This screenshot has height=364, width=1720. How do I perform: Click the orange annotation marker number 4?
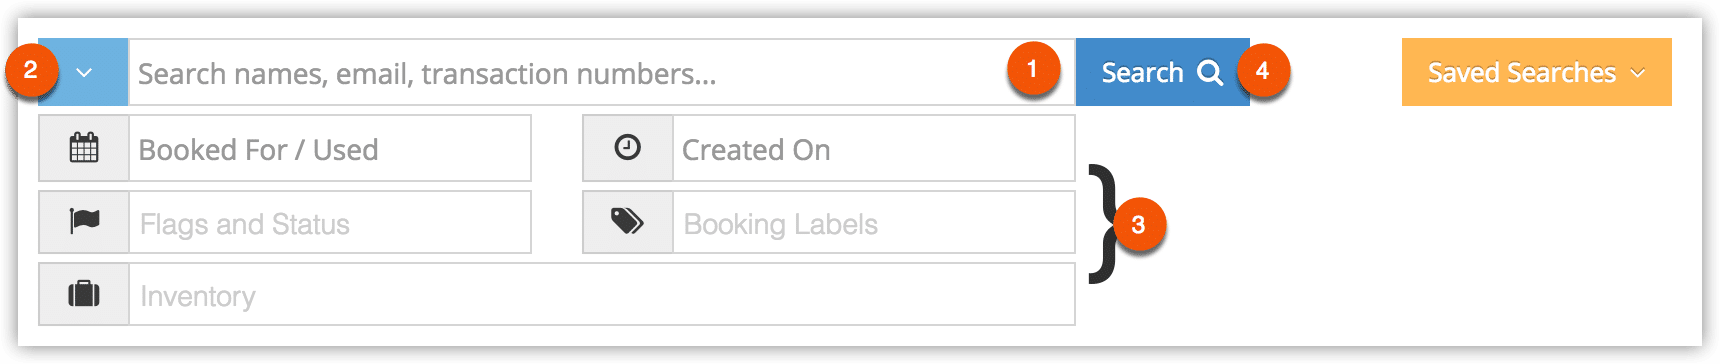[1263, 70]
